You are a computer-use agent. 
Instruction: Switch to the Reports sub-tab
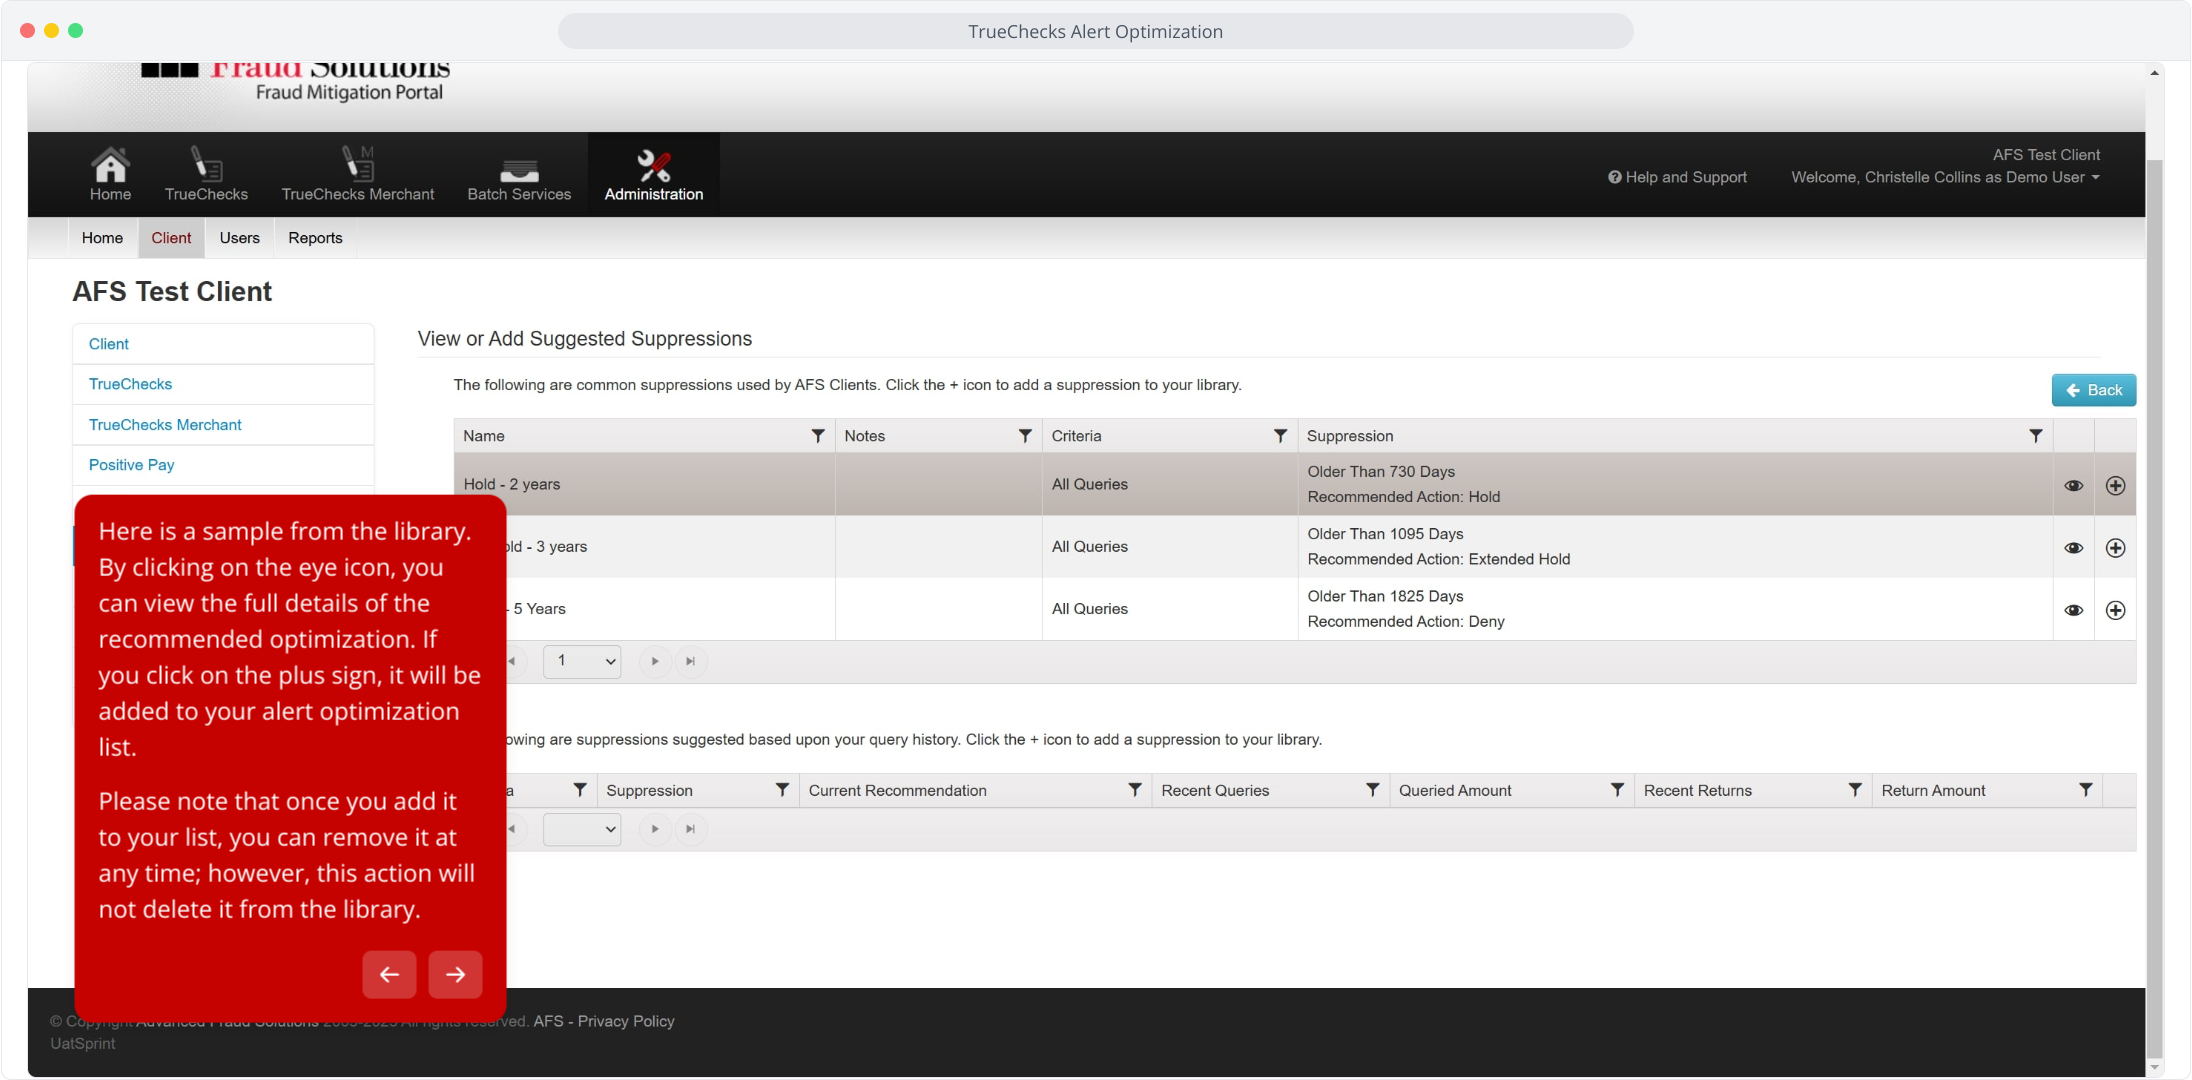[x=315, y=238]
